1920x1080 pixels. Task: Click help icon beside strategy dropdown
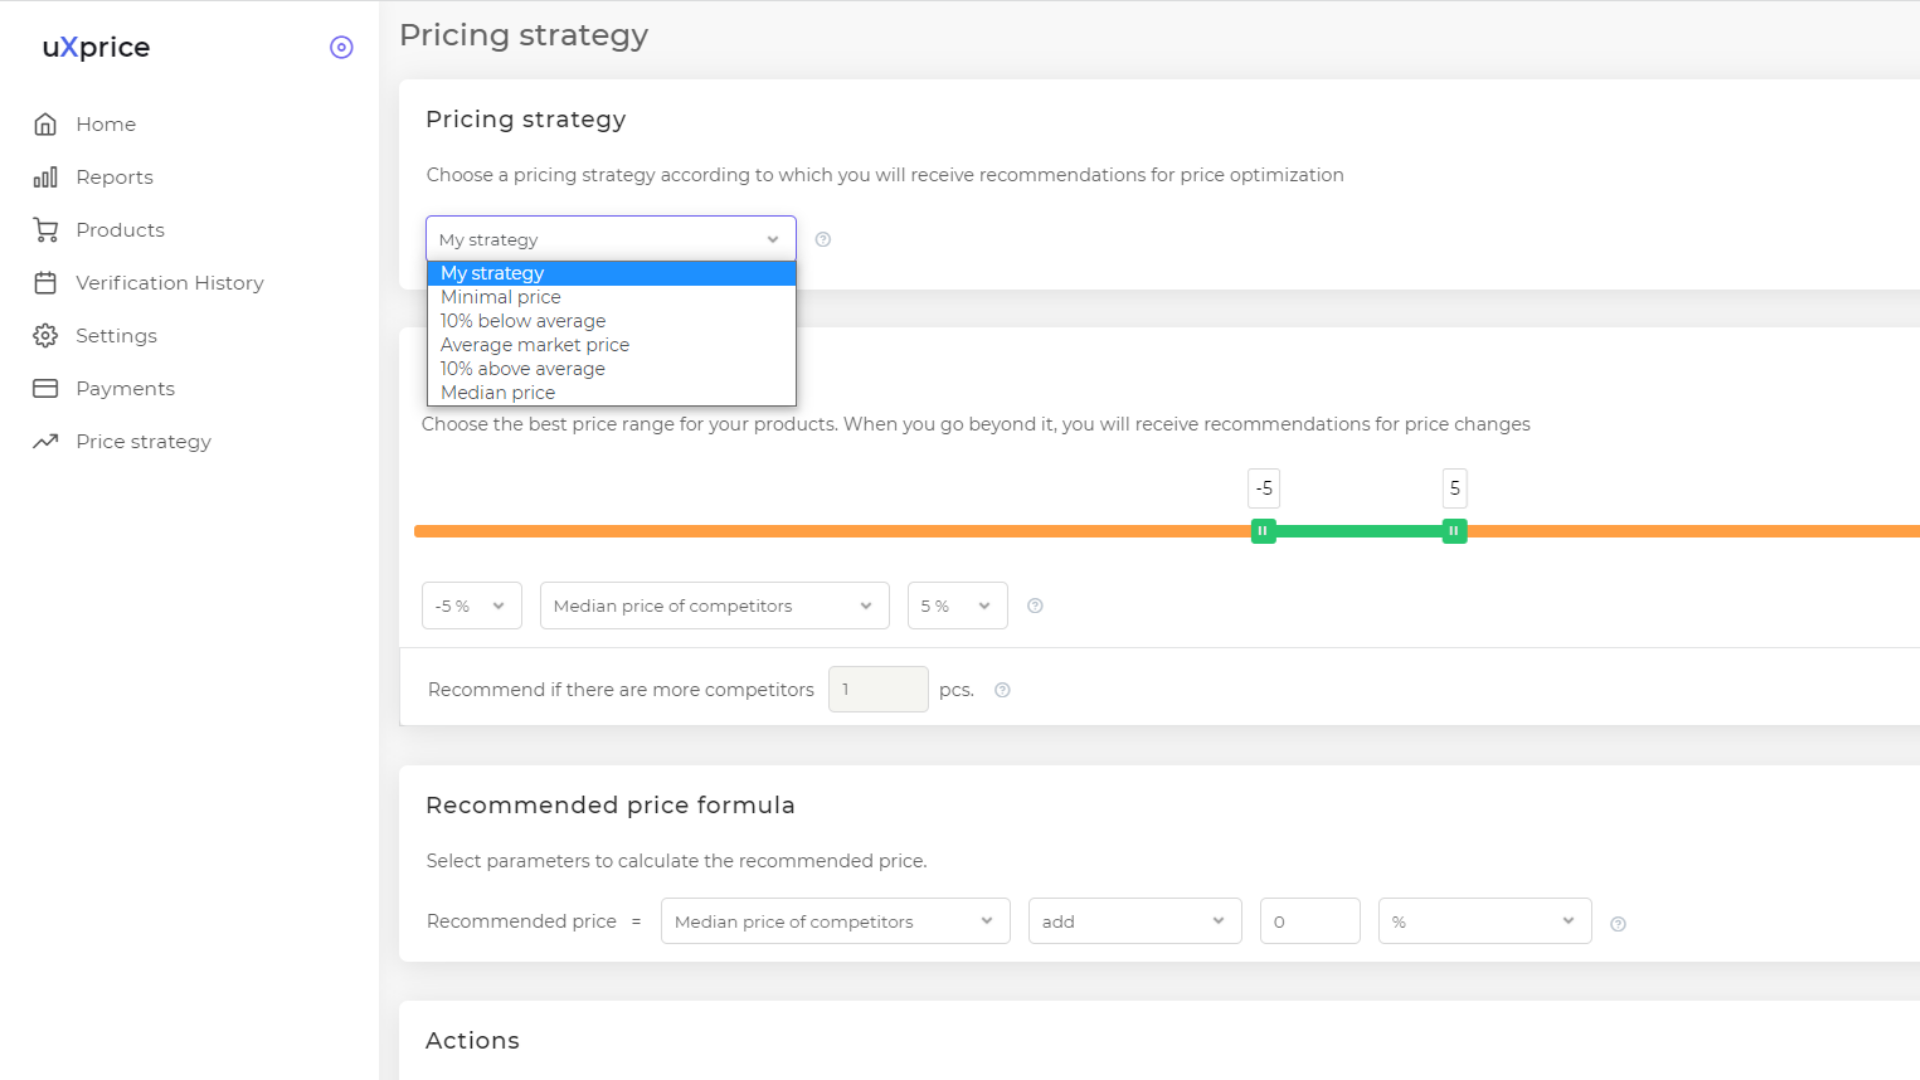tap(823, 239)
